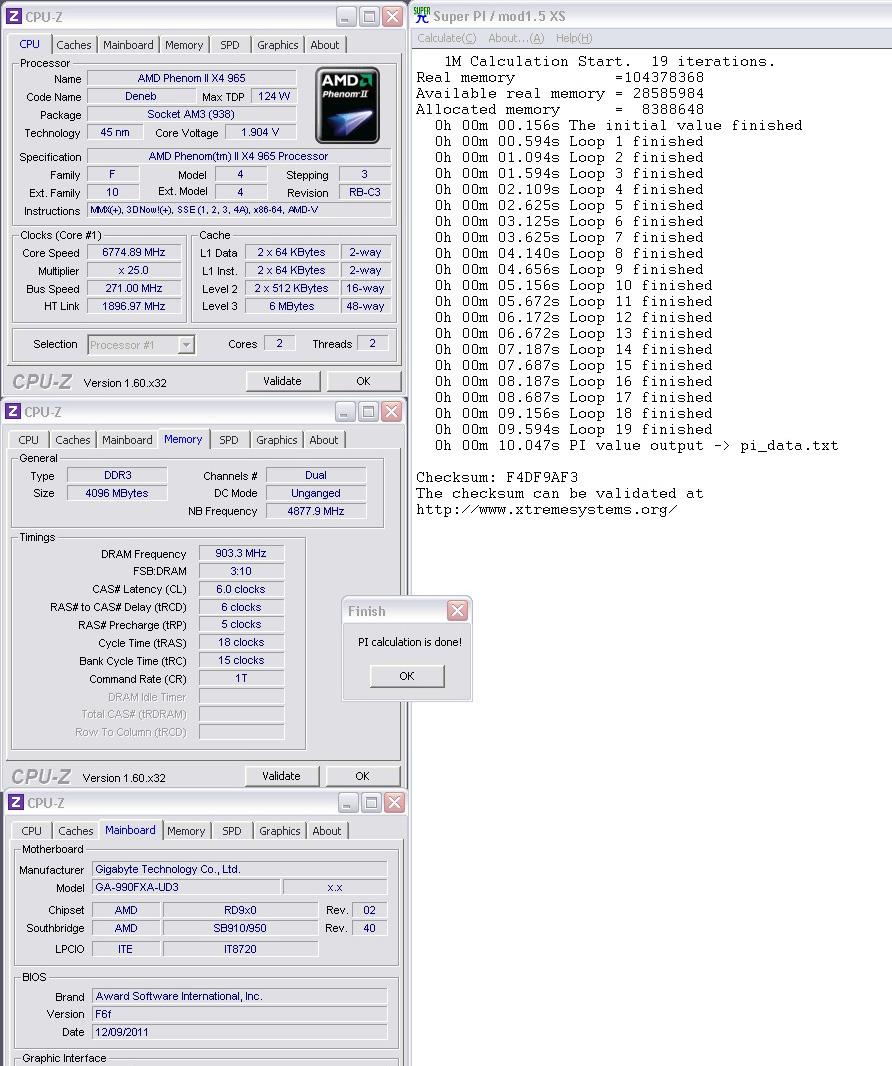Screen dimensions: 892x1066
Task: Click the Southbridge model SB910/950
Action: [x=240, y=928]
